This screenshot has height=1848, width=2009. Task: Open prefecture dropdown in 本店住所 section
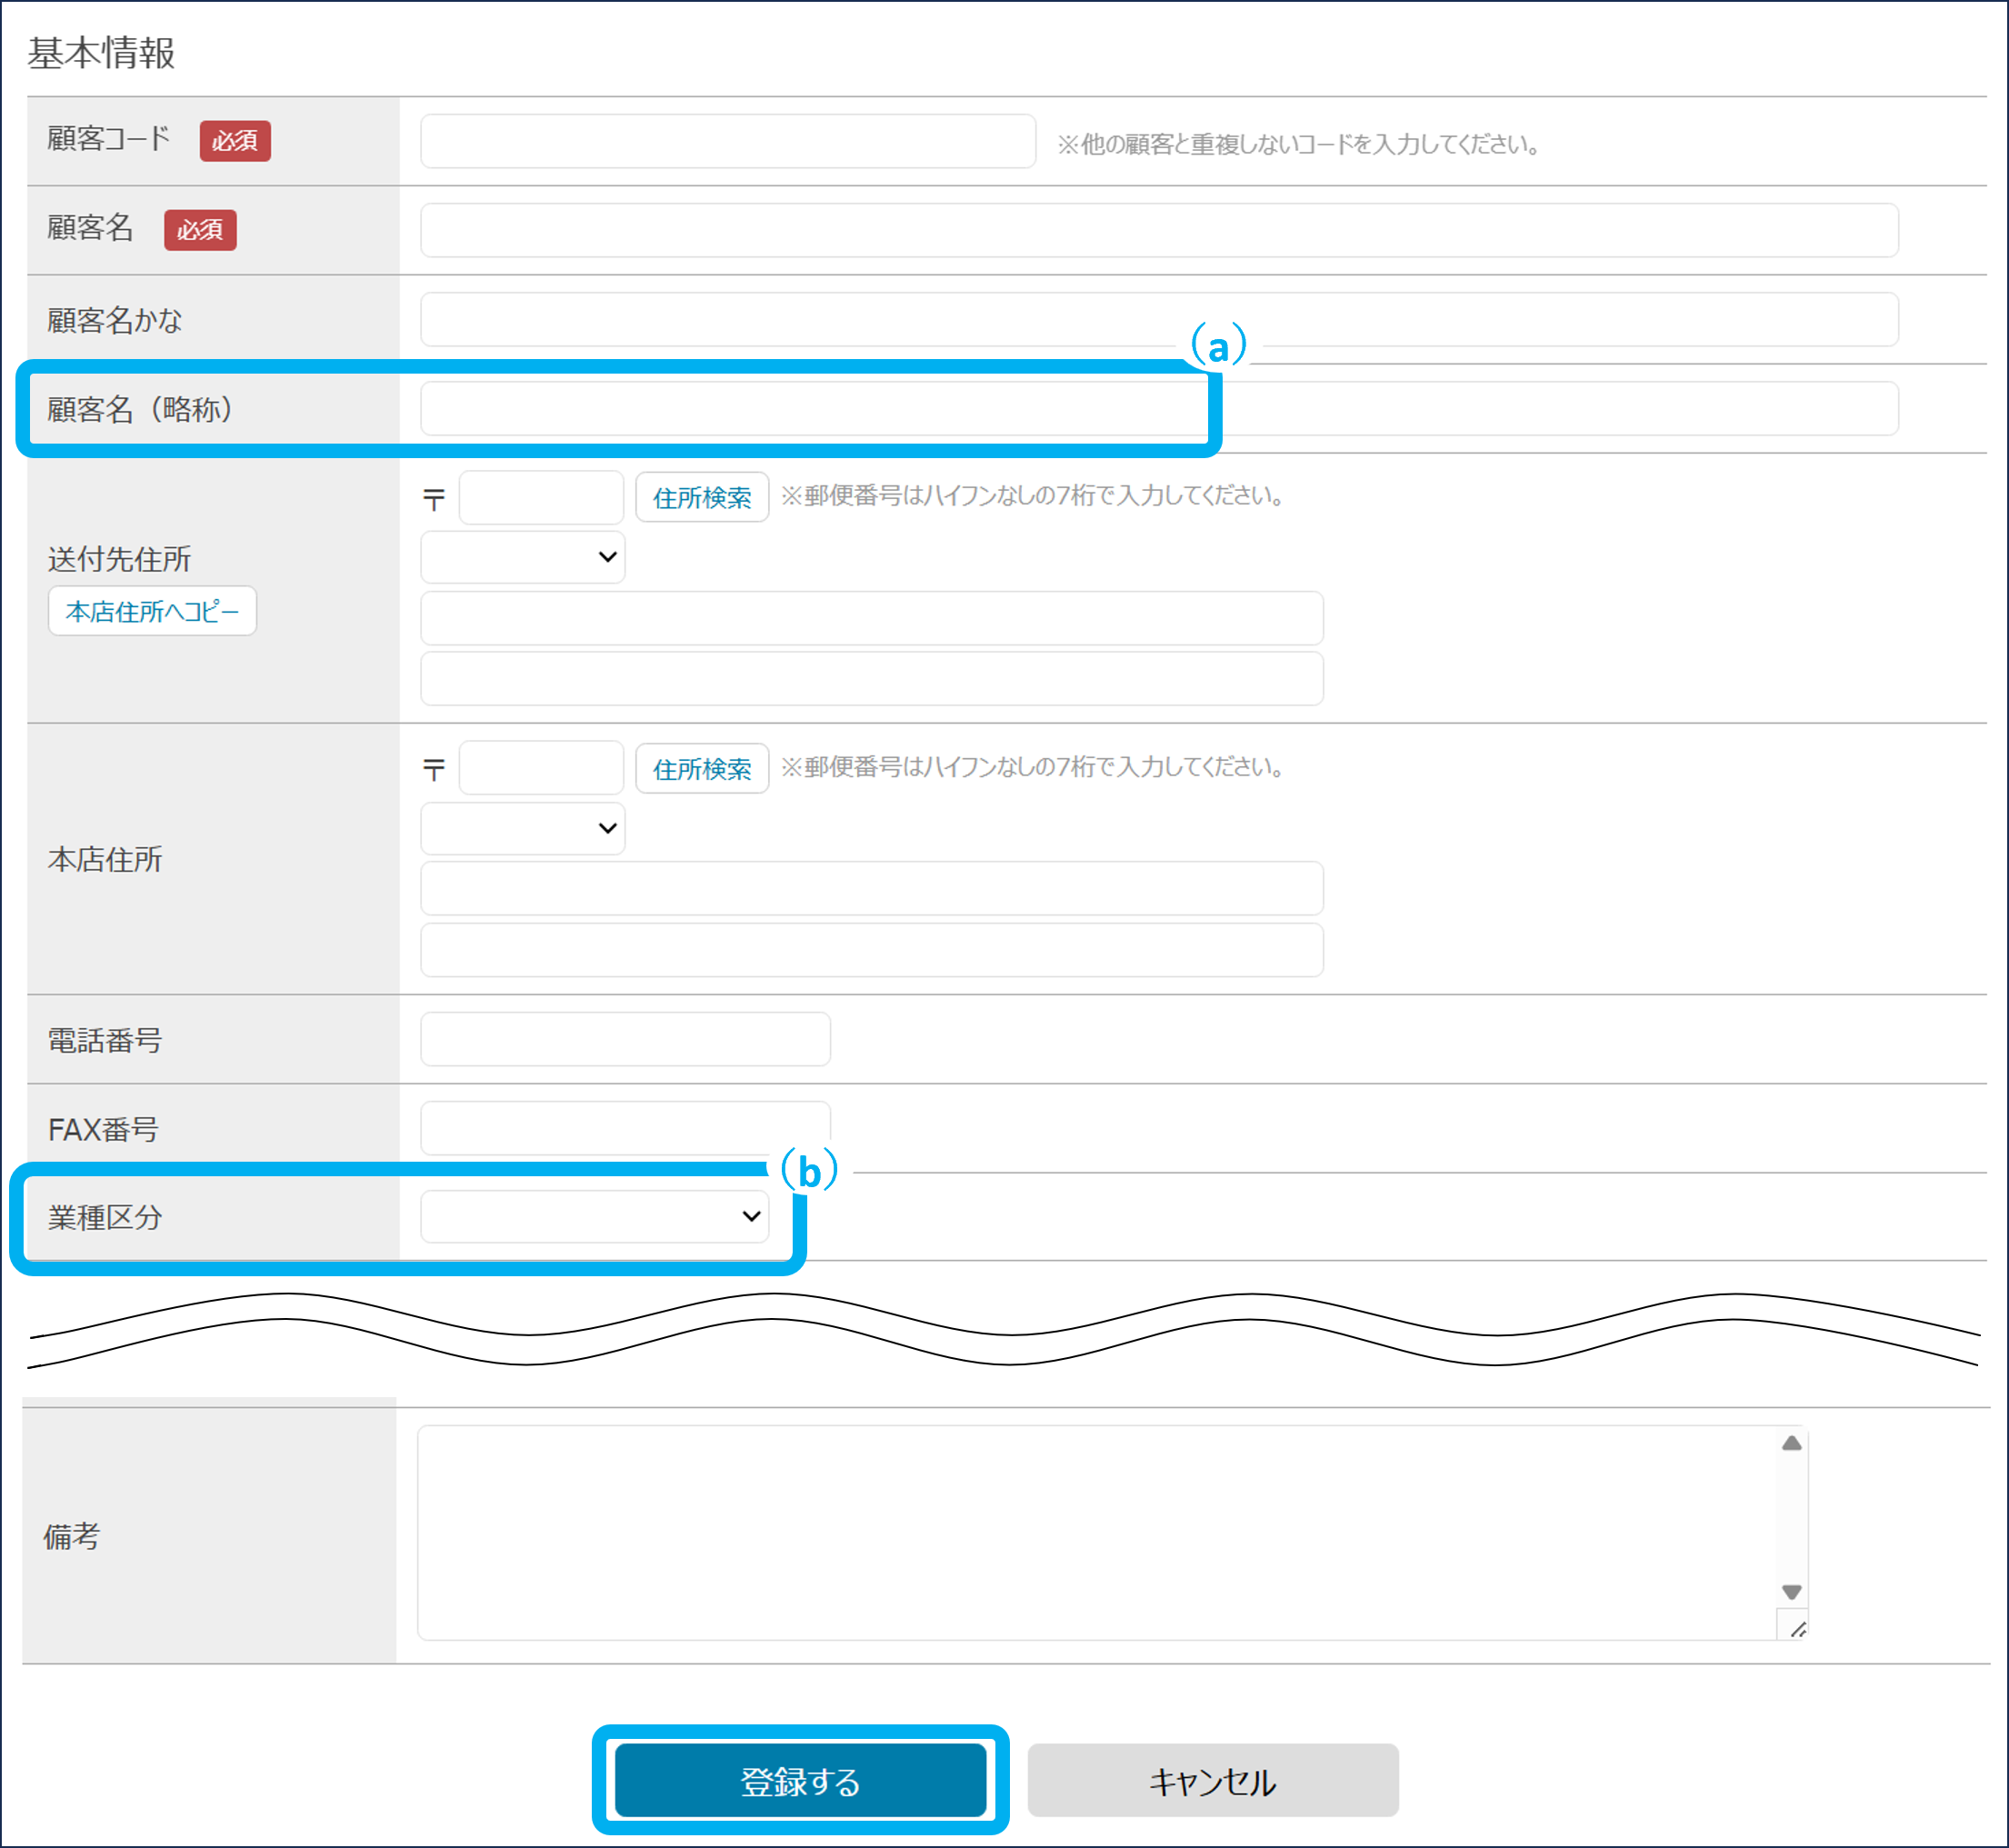(522, 828)
